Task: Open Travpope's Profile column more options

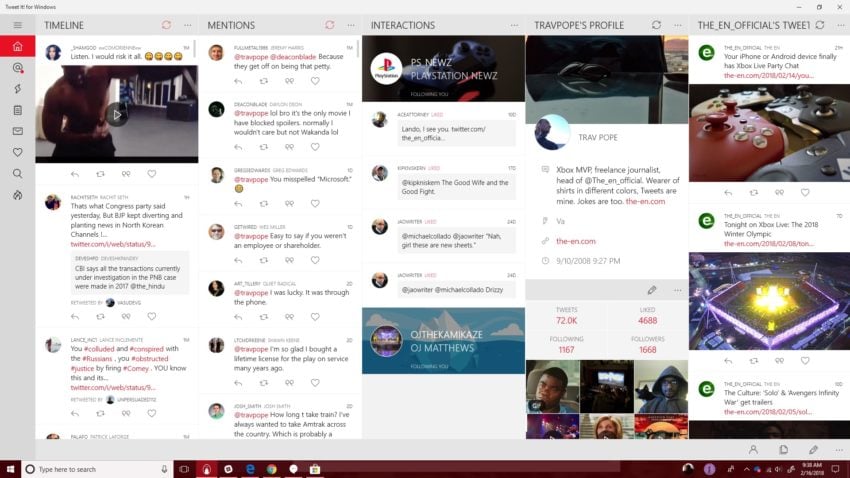Action: [x=678, y=25]
